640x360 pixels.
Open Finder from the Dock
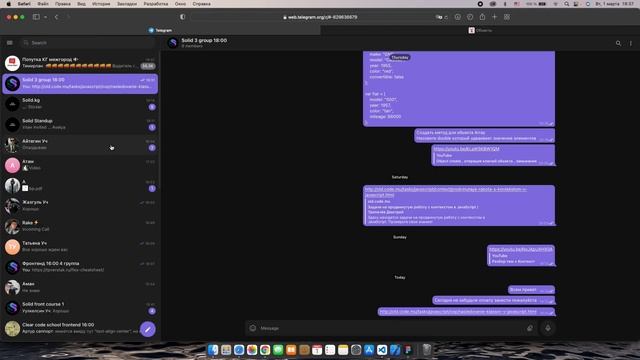(213, 350)
